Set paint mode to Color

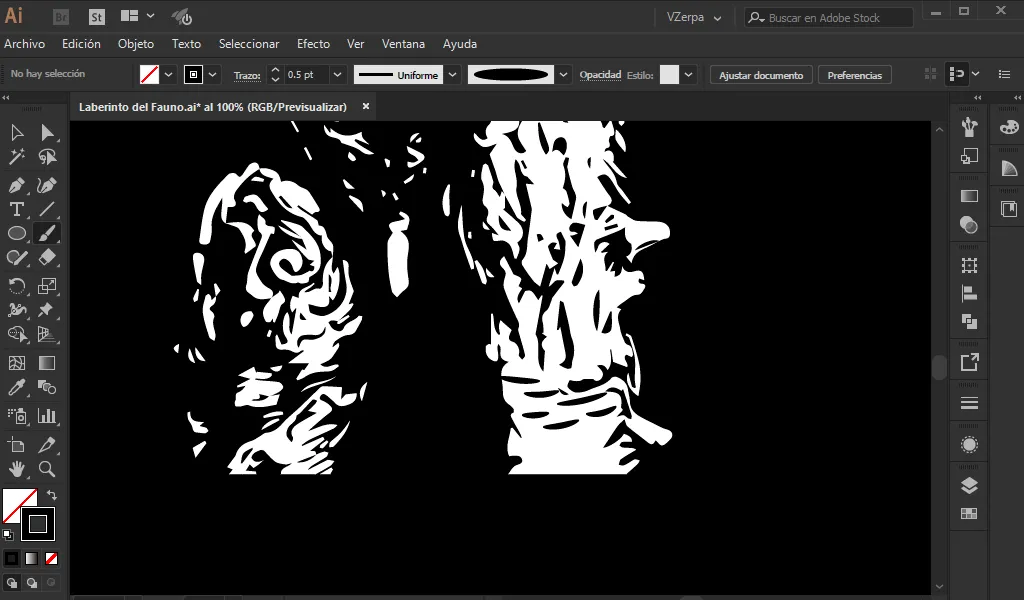click(x=12, y=558)
